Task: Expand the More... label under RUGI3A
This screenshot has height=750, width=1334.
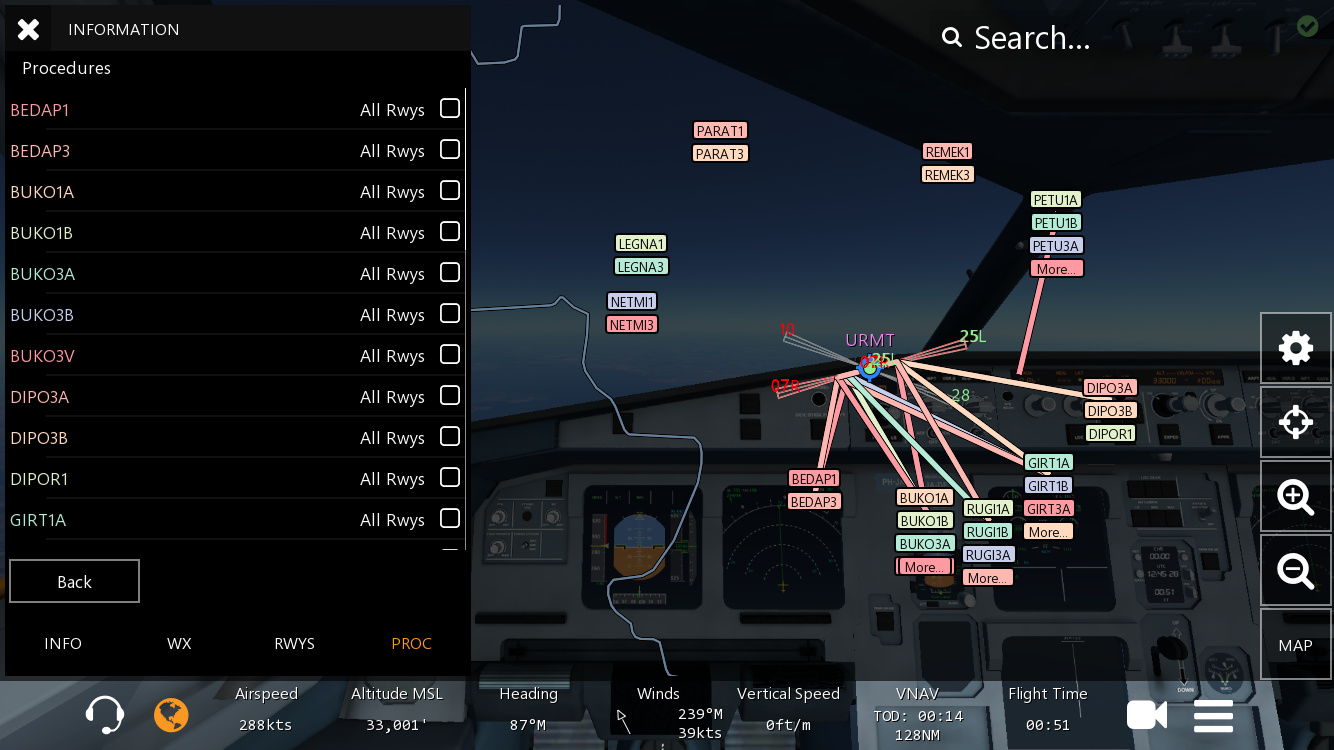Action: [x=988, y=578]
